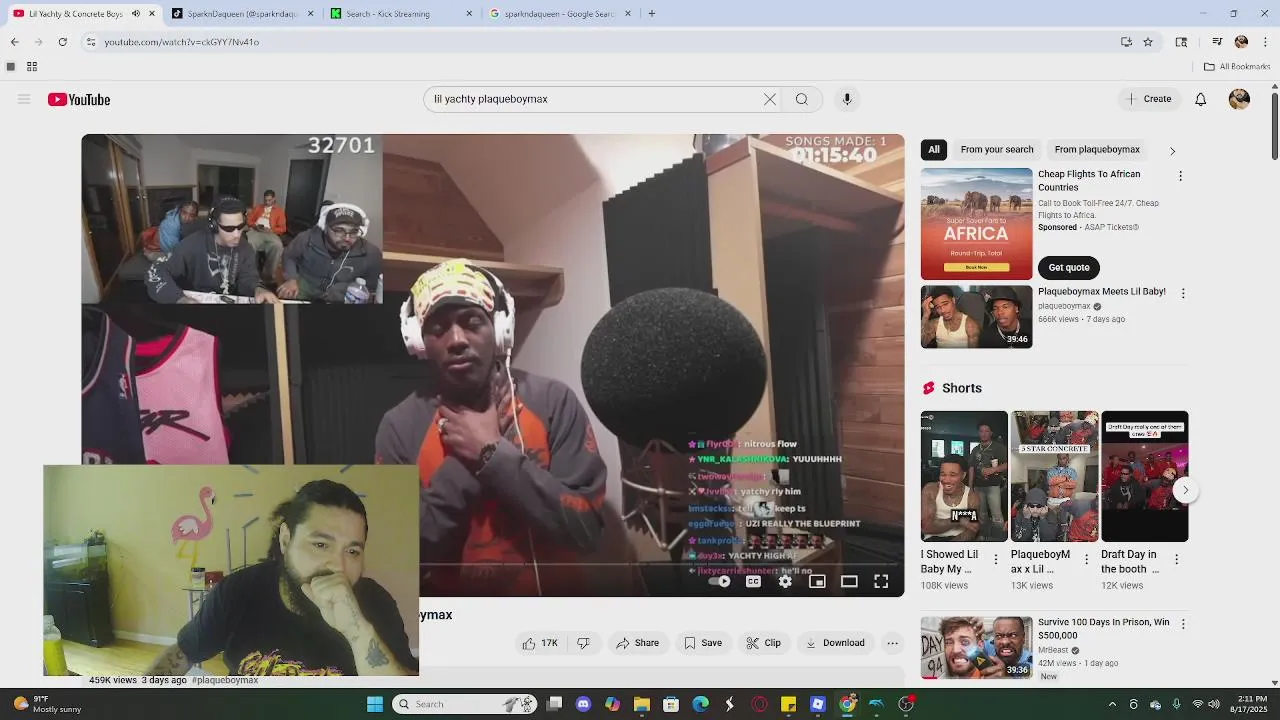Image resolution: width=1280 pixels, height=720 pixels.
Task: Open options for Draft Day short
Action: (1176, 560)
